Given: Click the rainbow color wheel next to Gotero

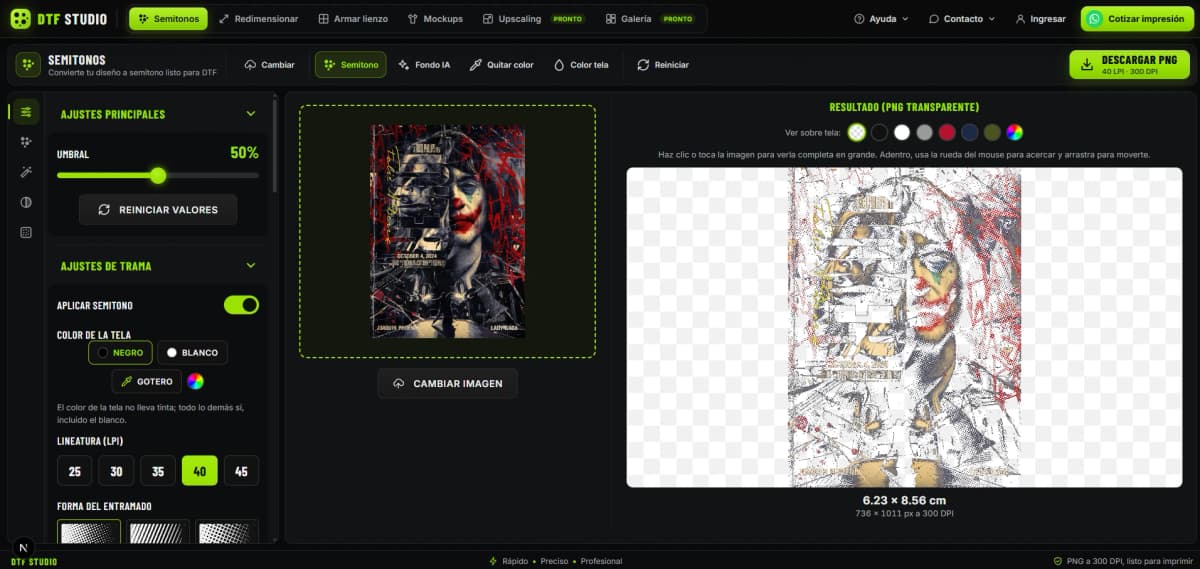Looking at the screenshot, I should [x=196, y=381].
